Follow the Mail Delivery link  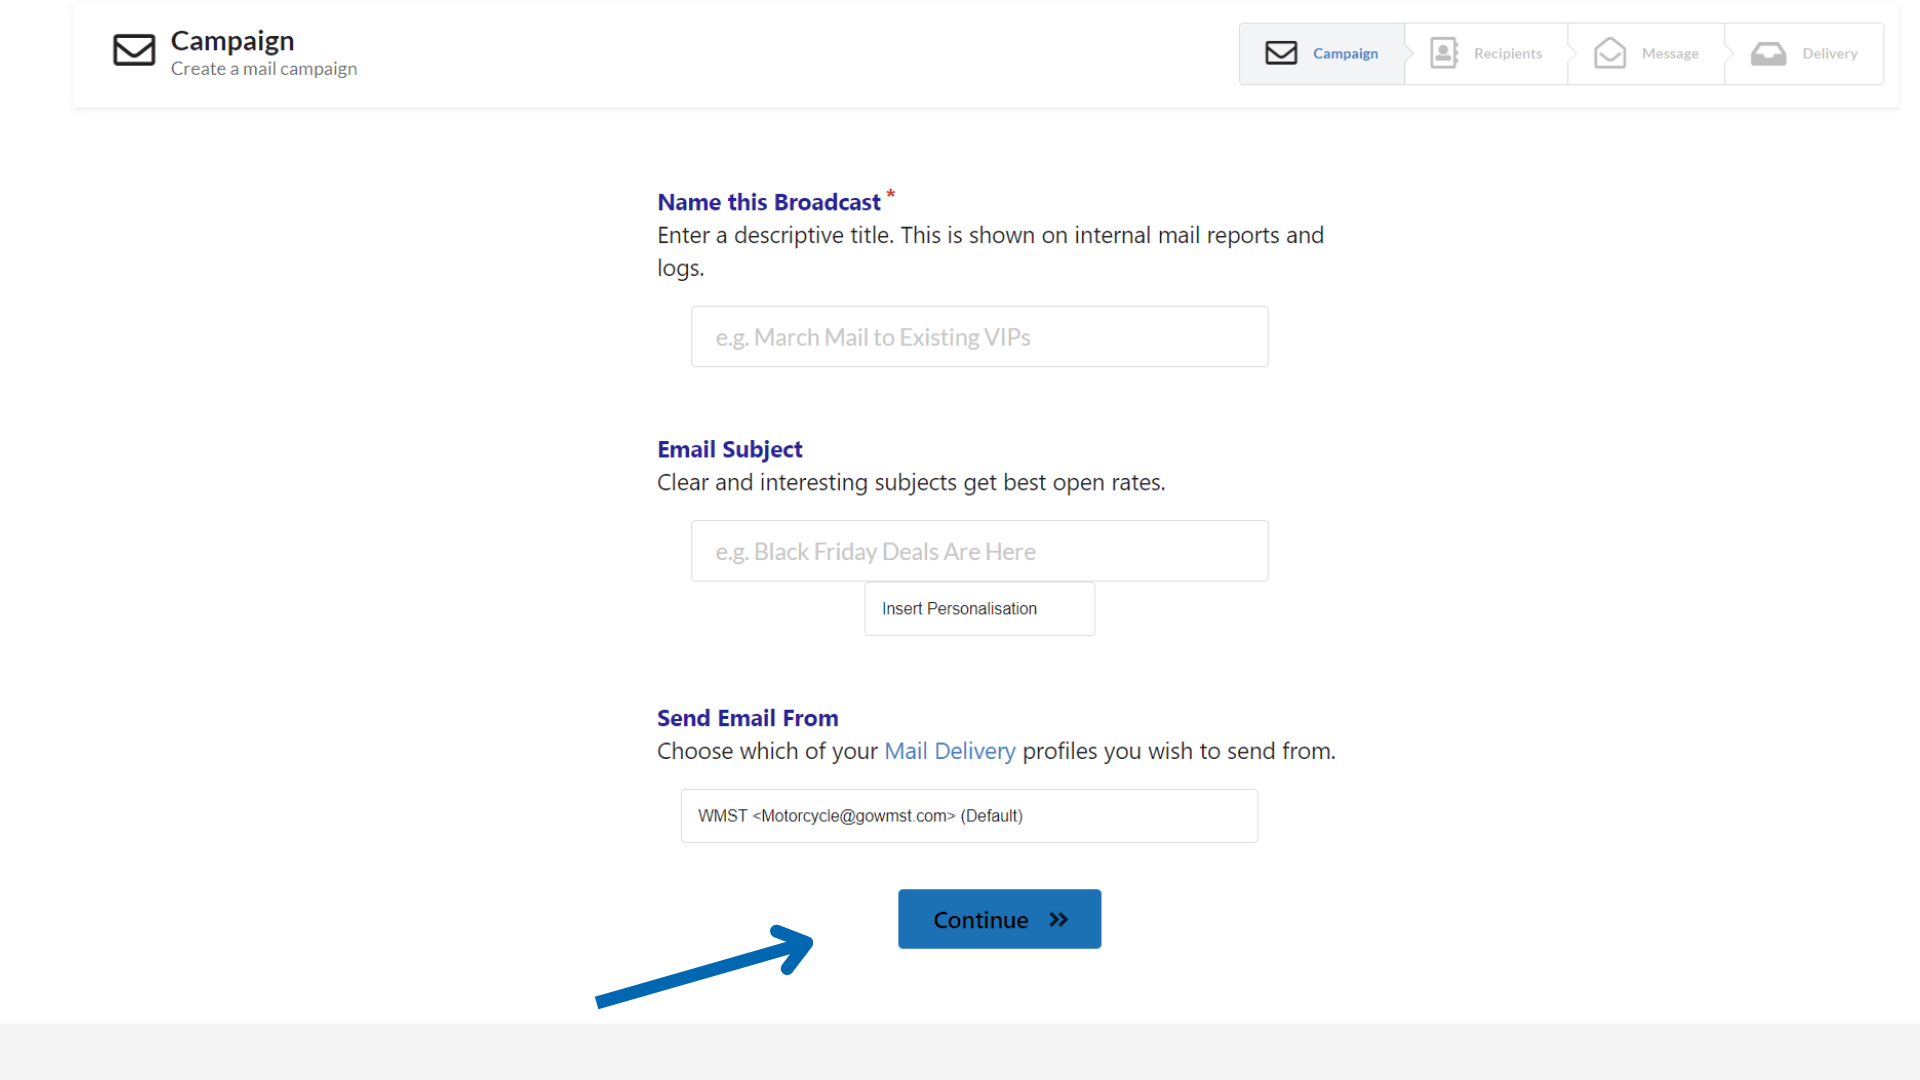point(949,751)
